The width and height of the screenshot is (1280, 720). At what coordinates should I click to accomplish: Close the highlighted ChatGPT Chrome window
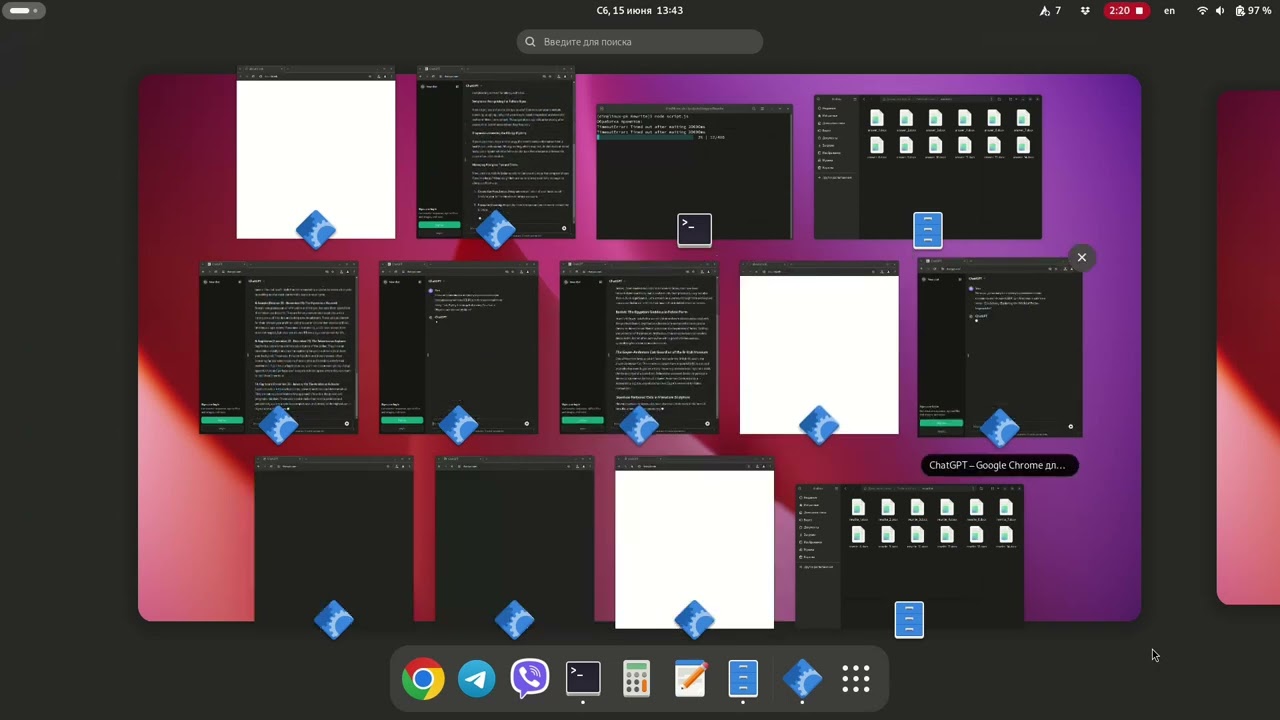1081,258
